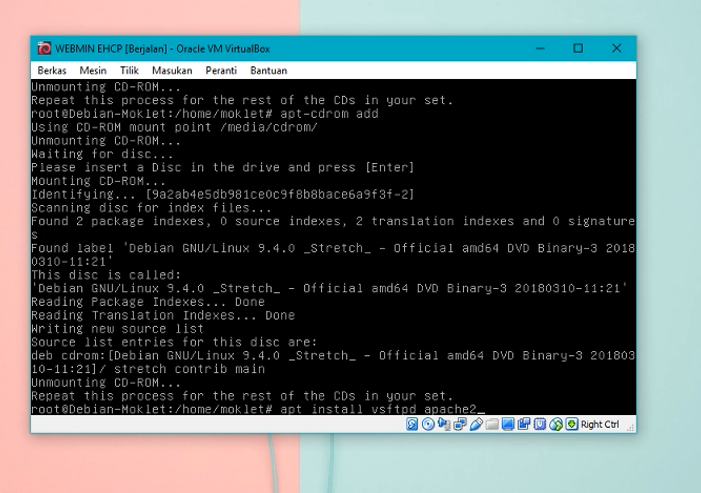Viewport: 701px width, 493px height.
Task: Click the green arrow keyboard capture icon
Action: coord(572,424)
